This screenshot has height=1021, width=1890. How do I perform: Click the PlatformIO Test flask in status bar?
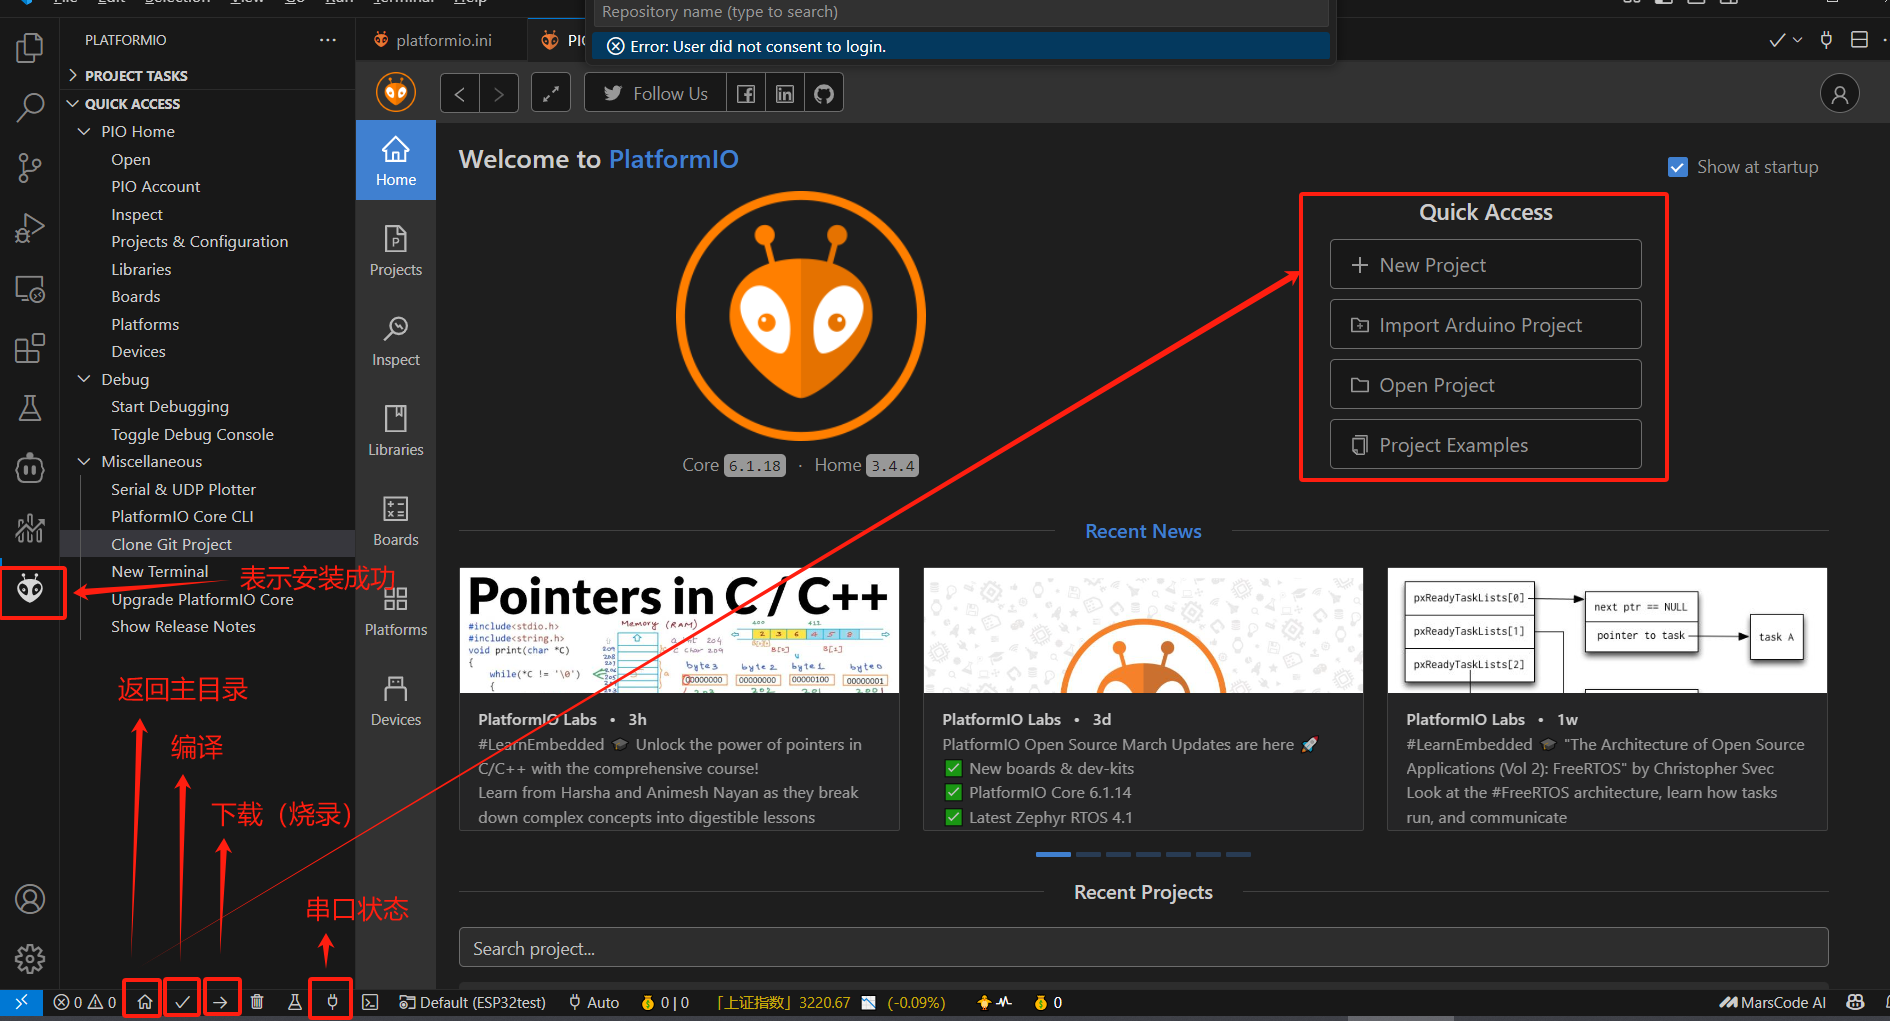295,1002
